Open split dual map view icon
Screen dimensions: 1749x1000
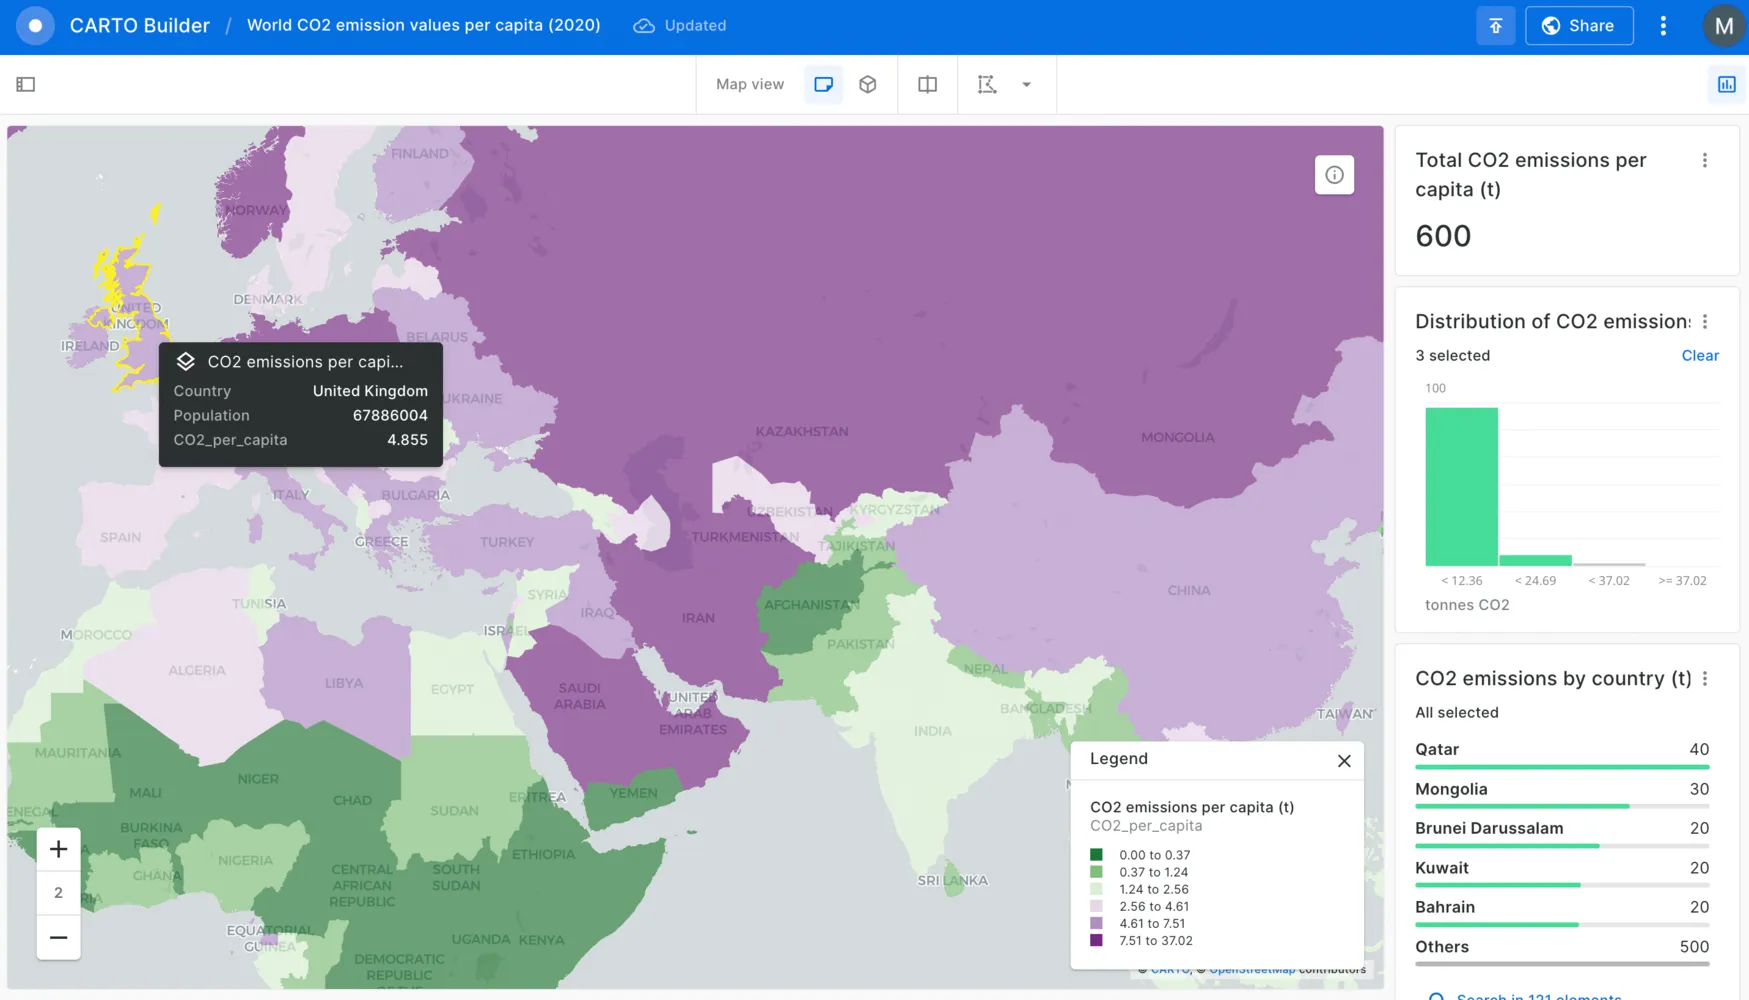pos(928,85)
